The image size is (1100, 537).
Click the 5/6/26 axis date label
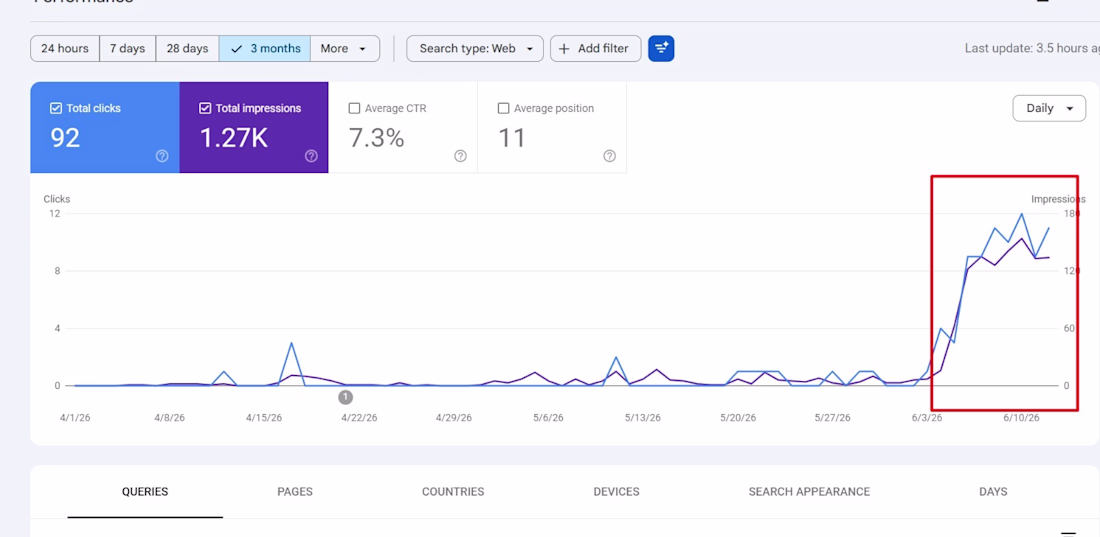(x=548, y=418)
